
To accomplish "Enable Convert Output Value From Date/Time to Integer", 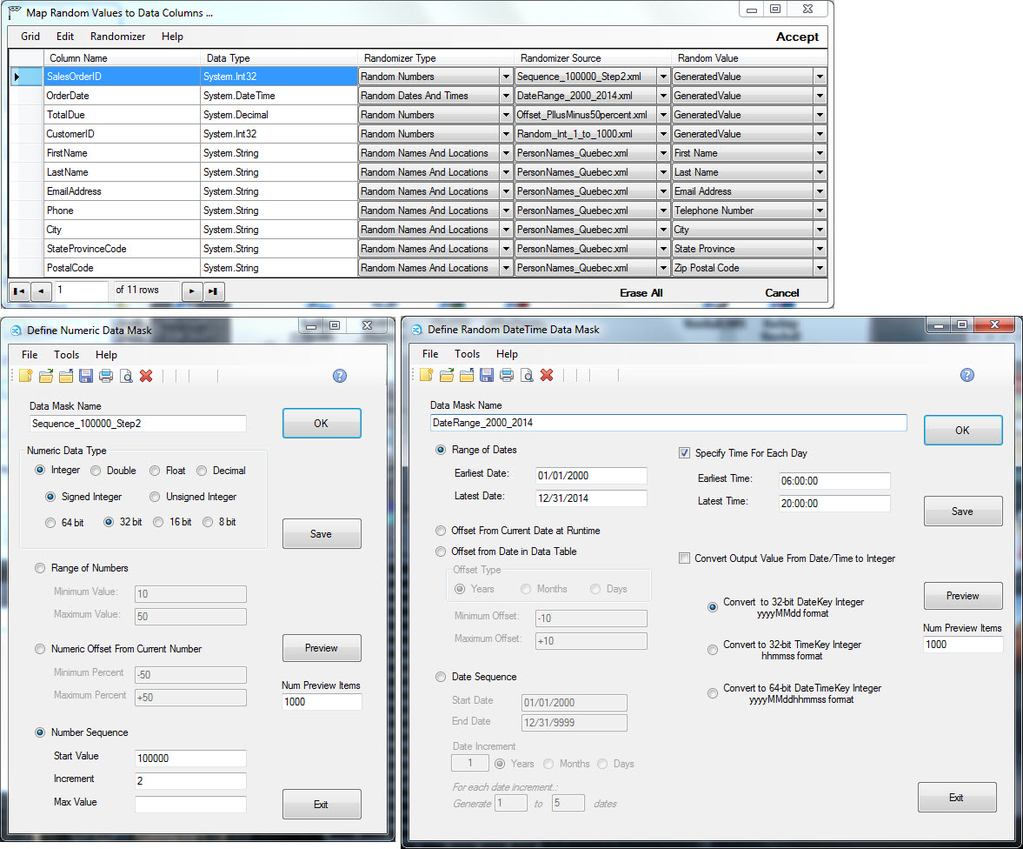I will click(685, 558).
